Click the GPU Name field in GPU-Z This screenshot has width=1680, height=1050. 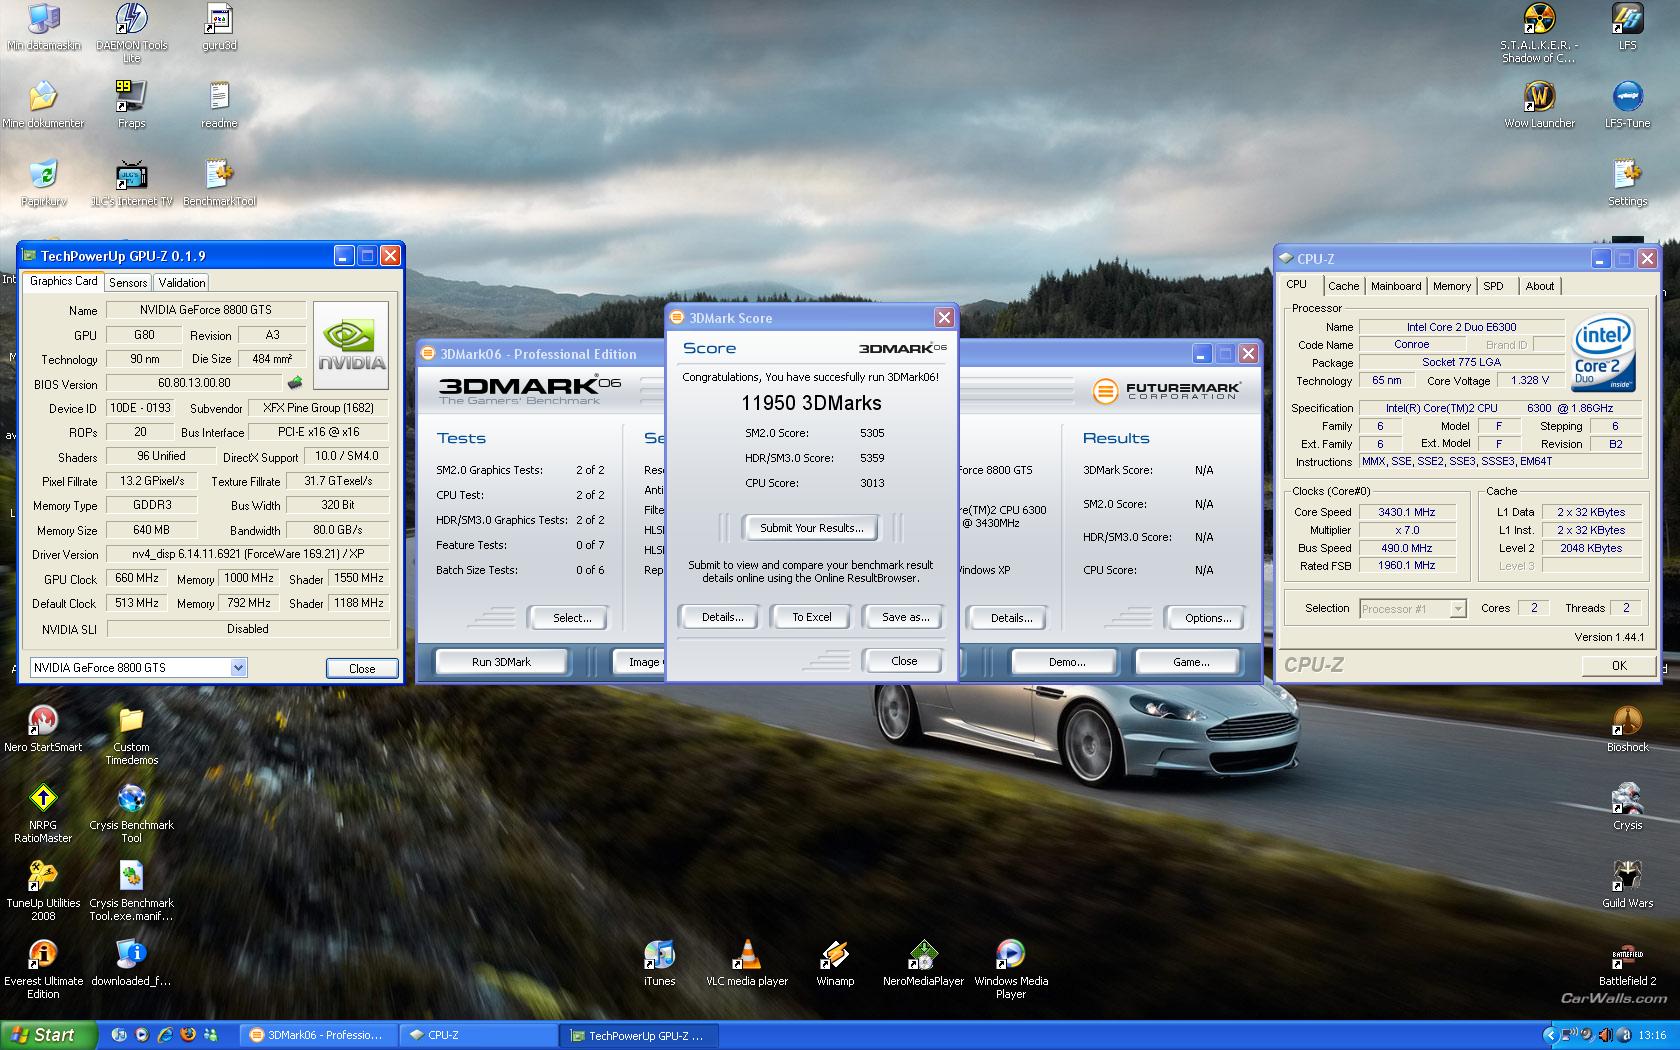206,310
